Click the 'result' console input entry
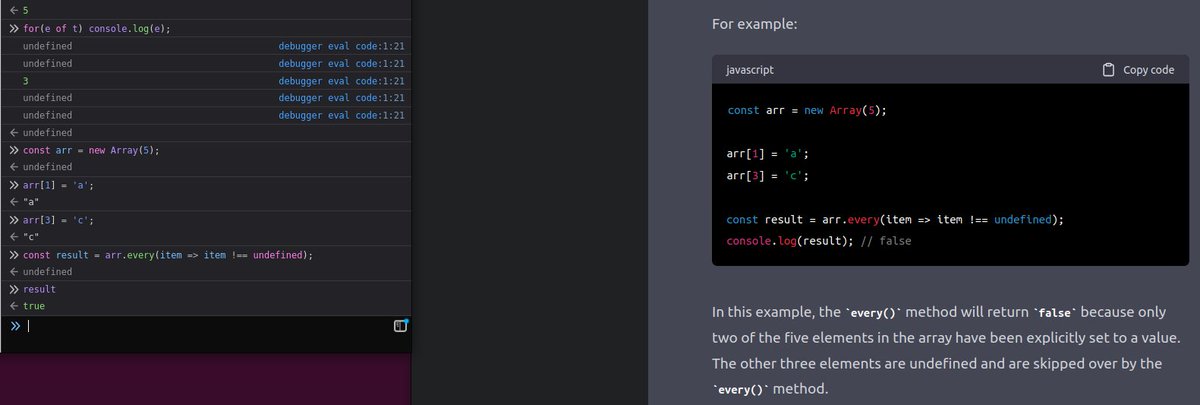This screenshot has height=405, width=1200. click(39, 288)
